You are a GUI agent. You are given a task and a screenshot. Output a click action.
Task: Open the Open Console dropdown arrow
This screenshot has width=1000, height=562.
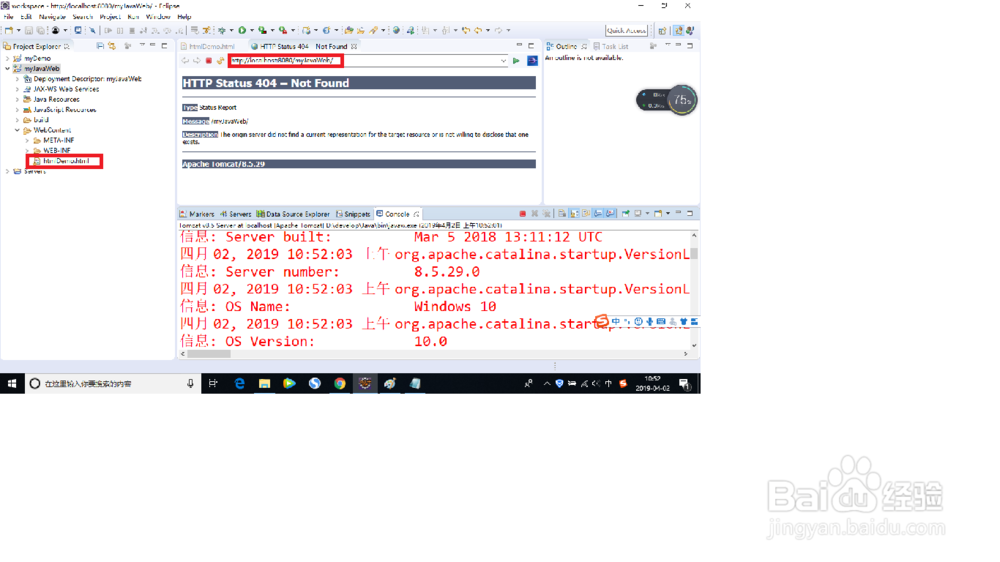pyautogui.click(x=668, y=214)
